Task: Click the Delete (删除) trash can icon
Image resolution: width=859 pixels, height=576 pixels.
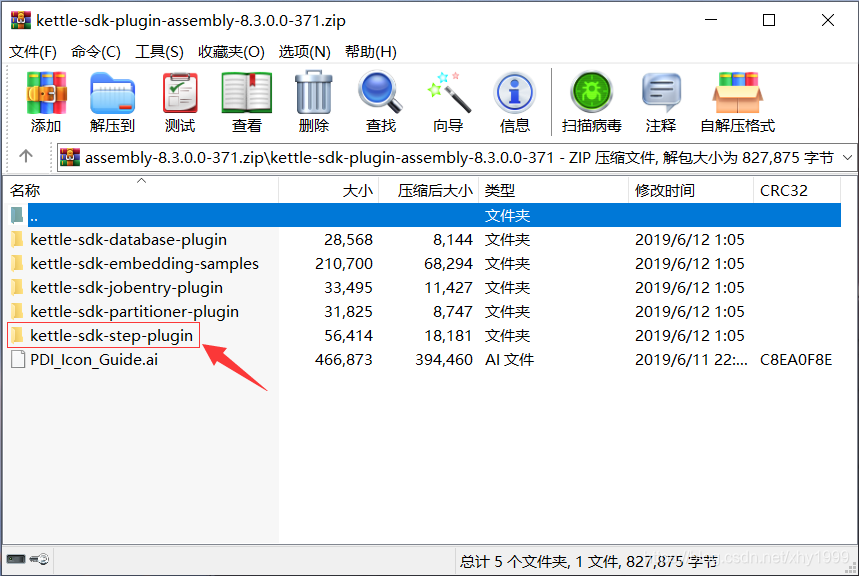Action: 313,92
